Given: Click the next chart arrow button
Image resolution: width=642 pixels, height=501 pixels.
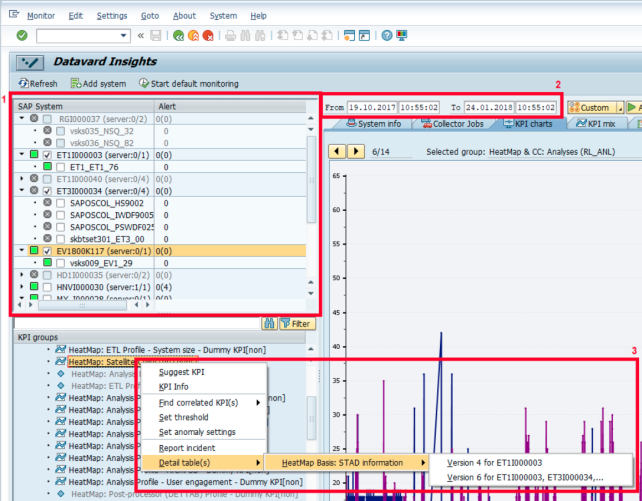Looking at the screenshot, I should tap(356, 151).
